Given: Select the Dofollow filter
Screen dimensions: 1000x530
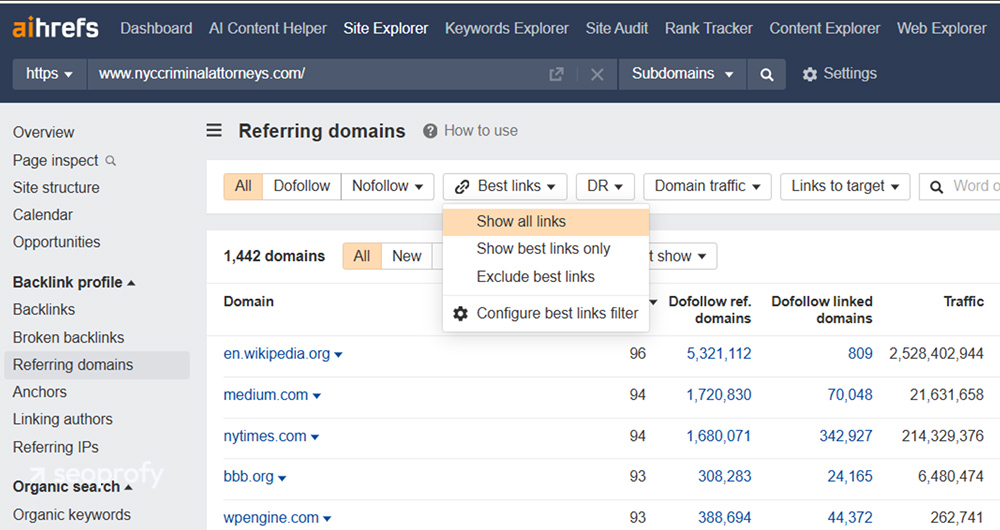Looking at the screenshot, I should pos(302,186).
